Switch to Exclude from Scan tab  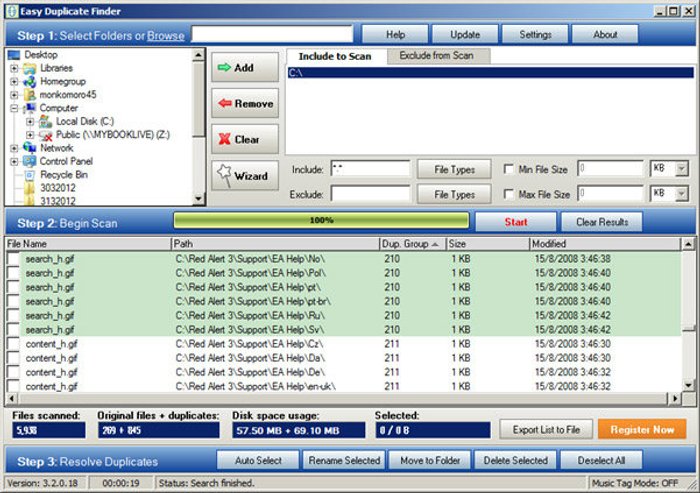[x=437, y=56]
